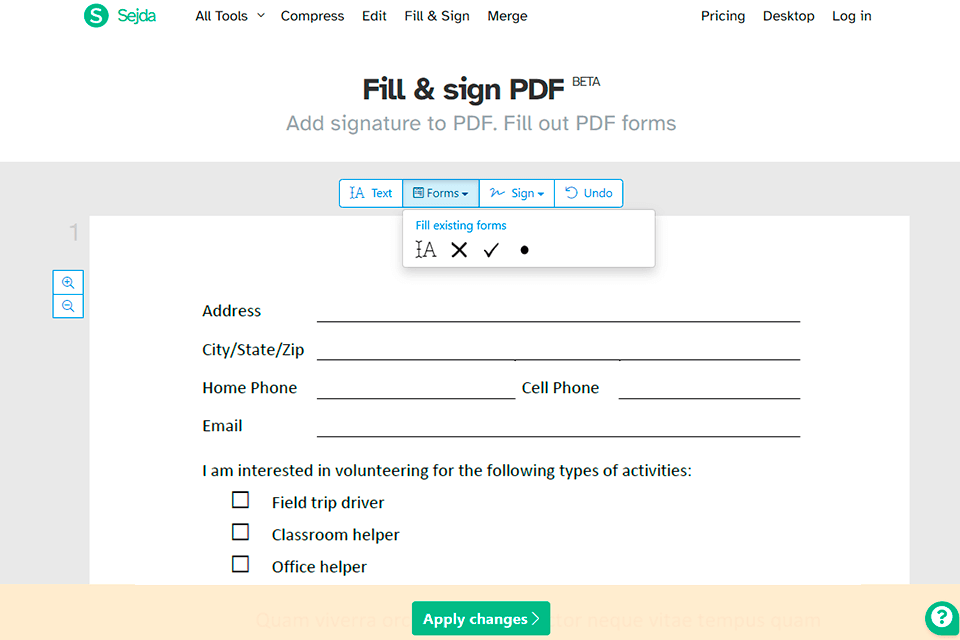Zoom in using the magnifier plus icon
Screen dimensions: 960x640
pos(67,282)
